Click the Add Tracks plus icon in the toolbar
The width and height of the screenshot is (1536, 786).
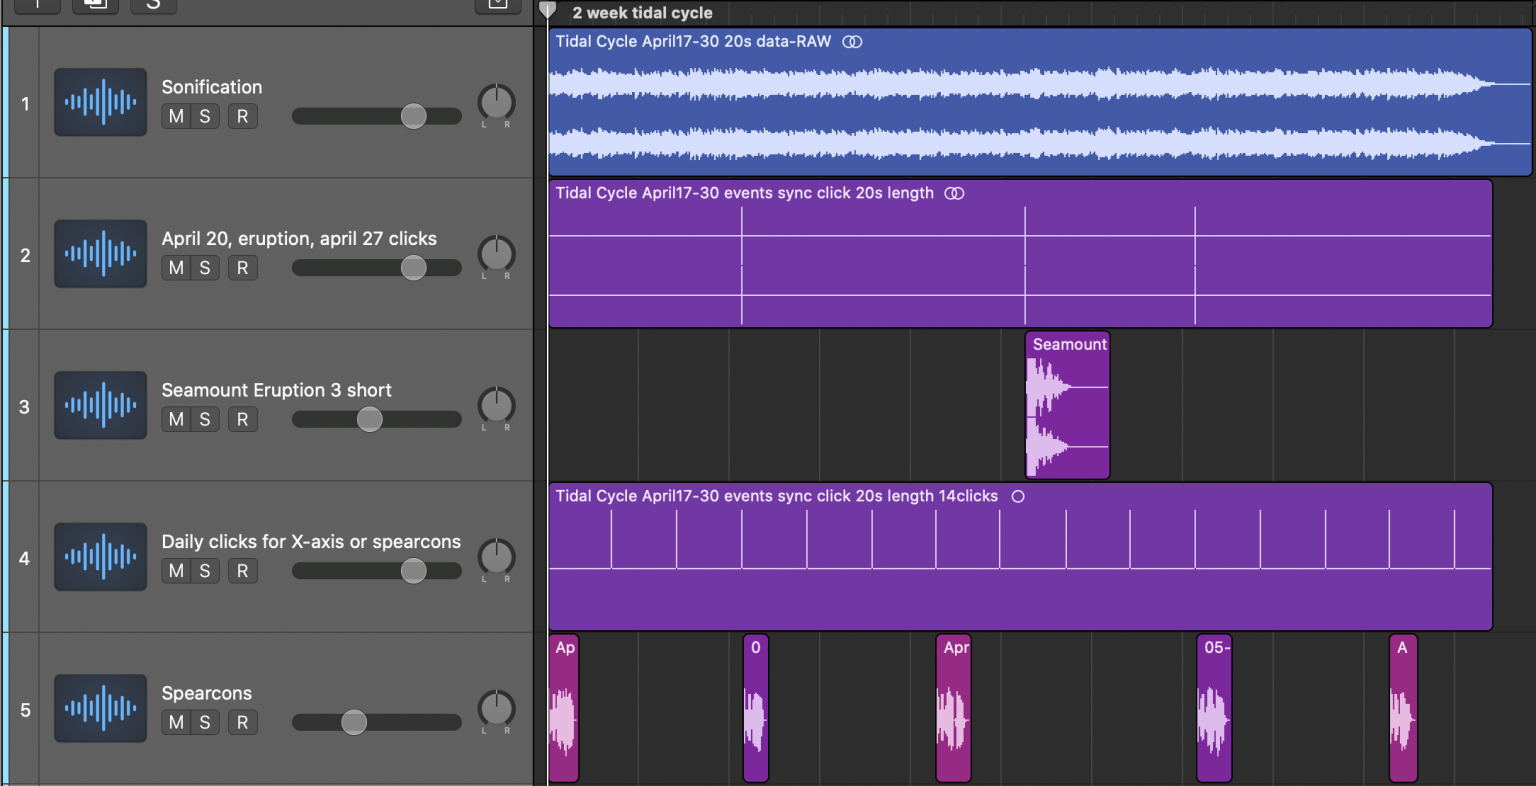tap(37, 6)
